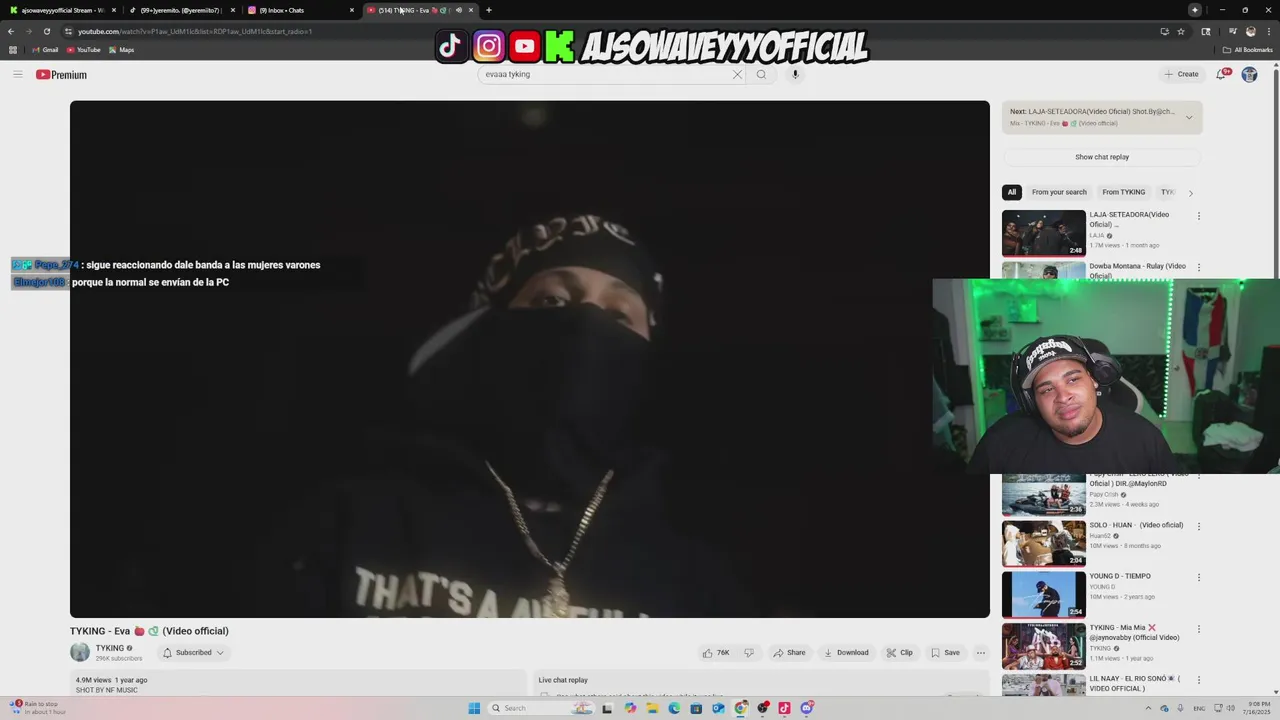Open options for TYKING - Mia Mia video
This screenshot has height=720, width=1280.
1198,629
